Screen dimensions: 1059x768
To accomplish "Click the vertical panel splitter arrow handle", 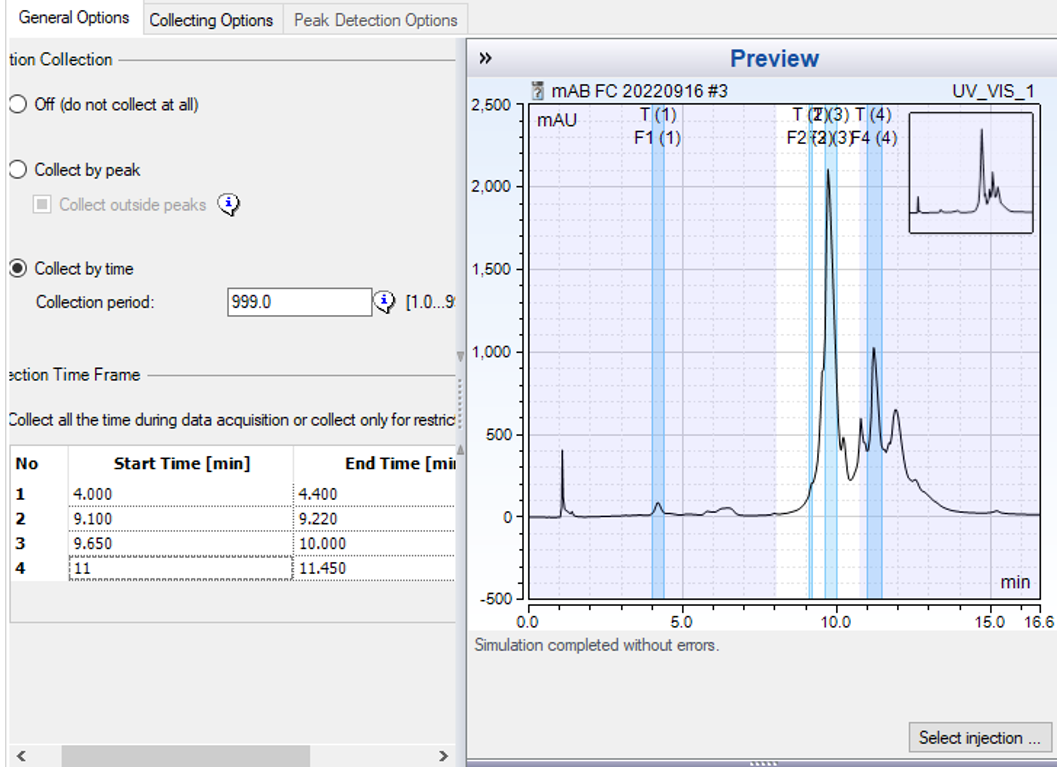I will [460, 356].
